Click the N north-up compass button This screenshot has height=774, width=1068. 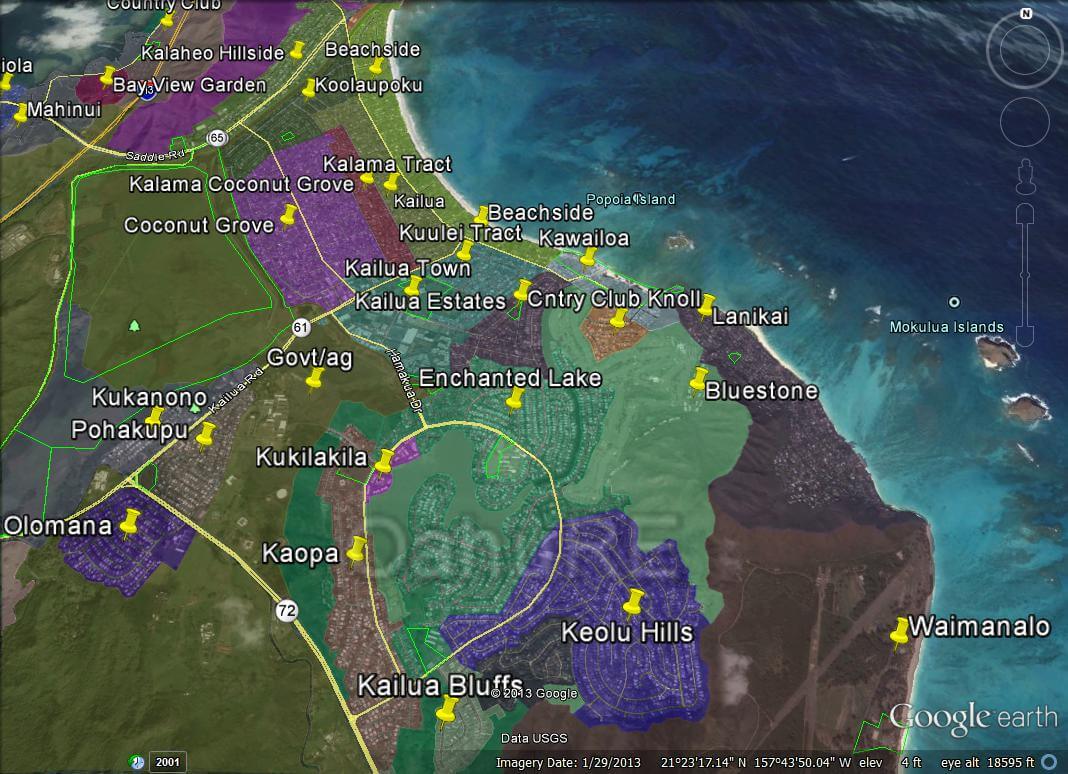tap(1026, 14)
